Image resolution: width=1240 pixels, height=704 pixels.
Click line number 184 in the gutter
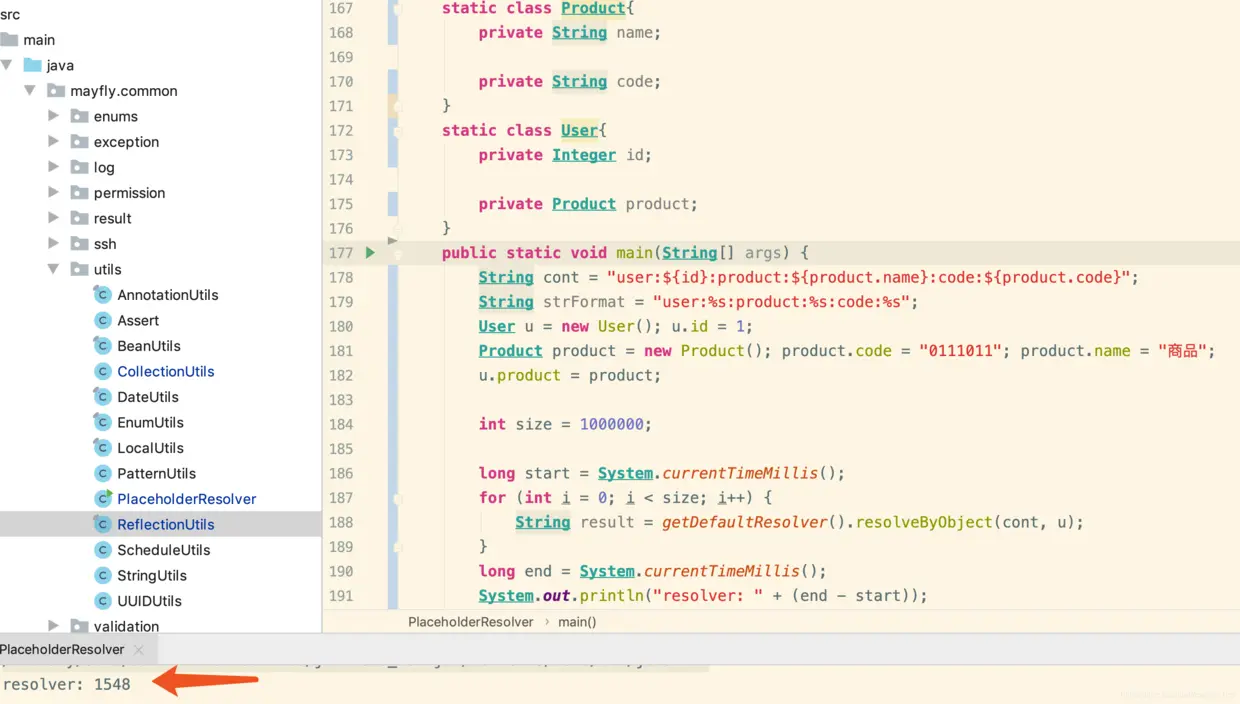pos(341,424)
